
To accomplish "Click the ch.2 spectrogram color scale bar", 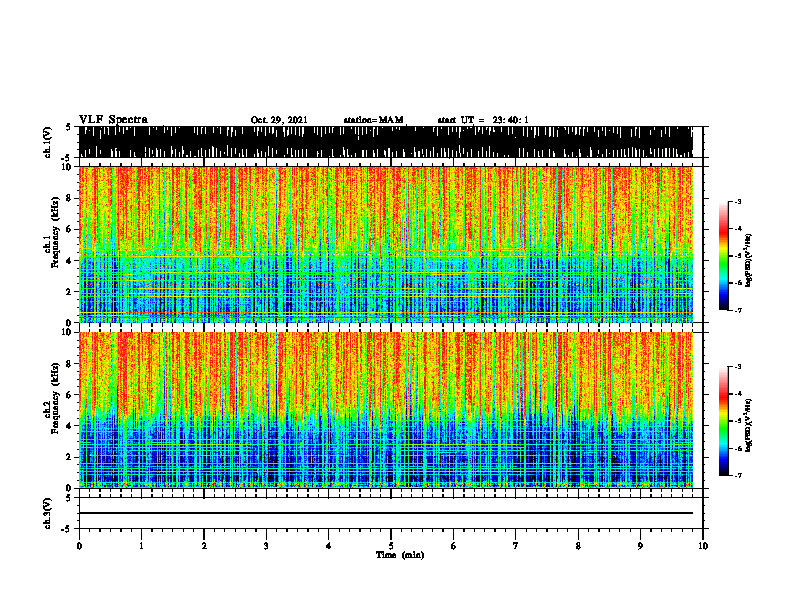I will click(724, 421).
